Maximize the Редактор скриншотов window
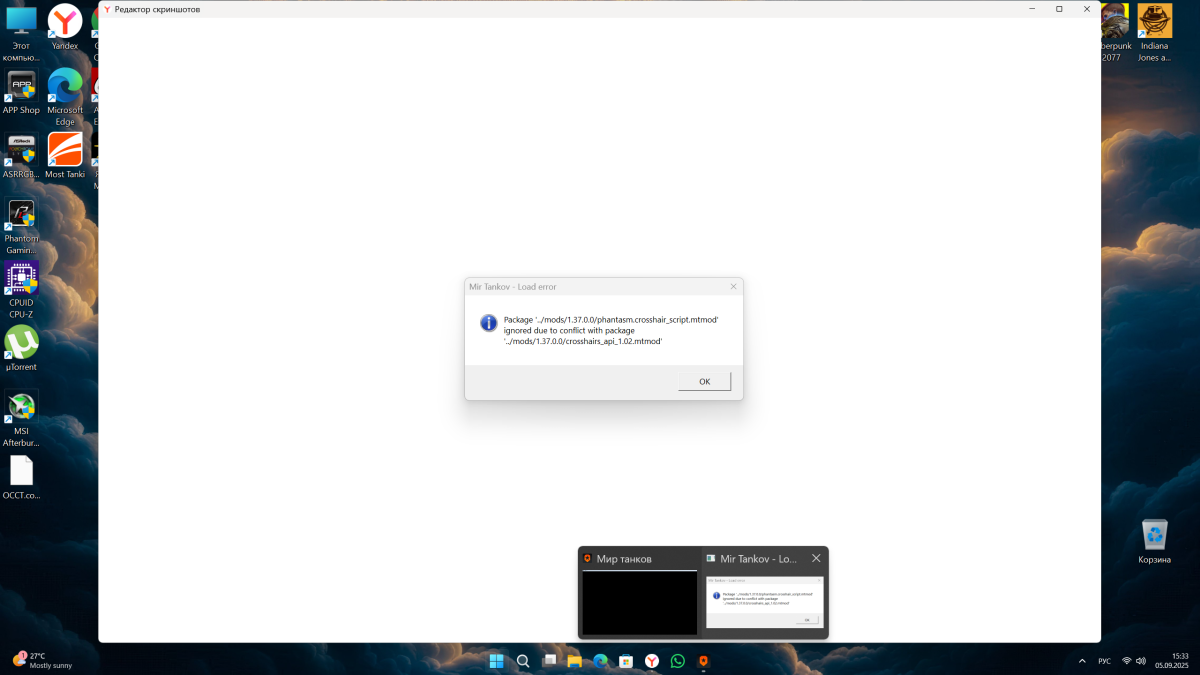The height and width of the screenshot is (675, 1200). [x=1059, y=9]
